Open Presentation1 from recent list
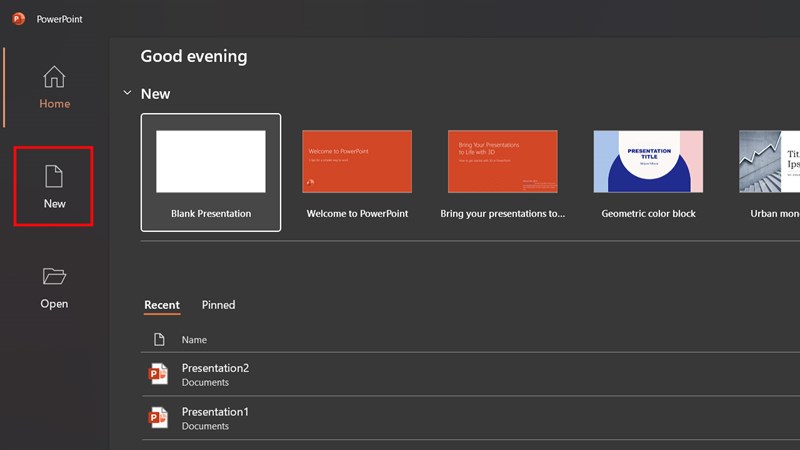The height and width of the screenshot is (450, 800). pyautogui.click(x=215, y=412)
